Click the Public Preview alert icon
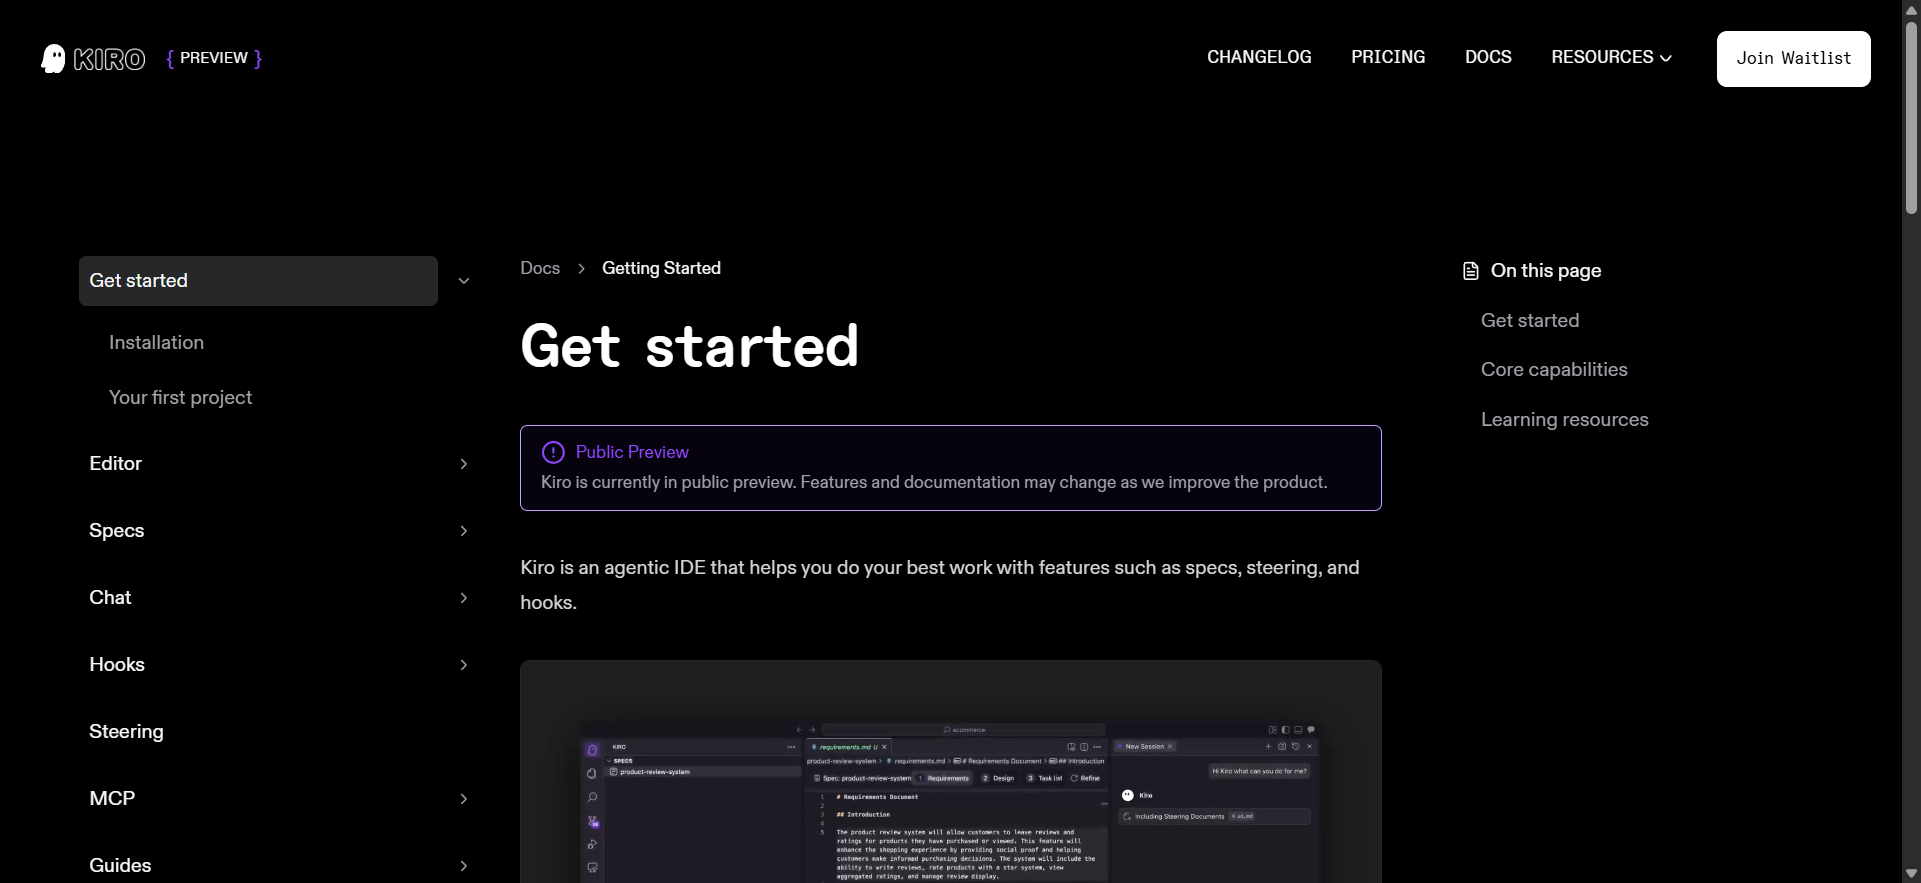Viewport: 1921px width, 883px height. point(553,452)
